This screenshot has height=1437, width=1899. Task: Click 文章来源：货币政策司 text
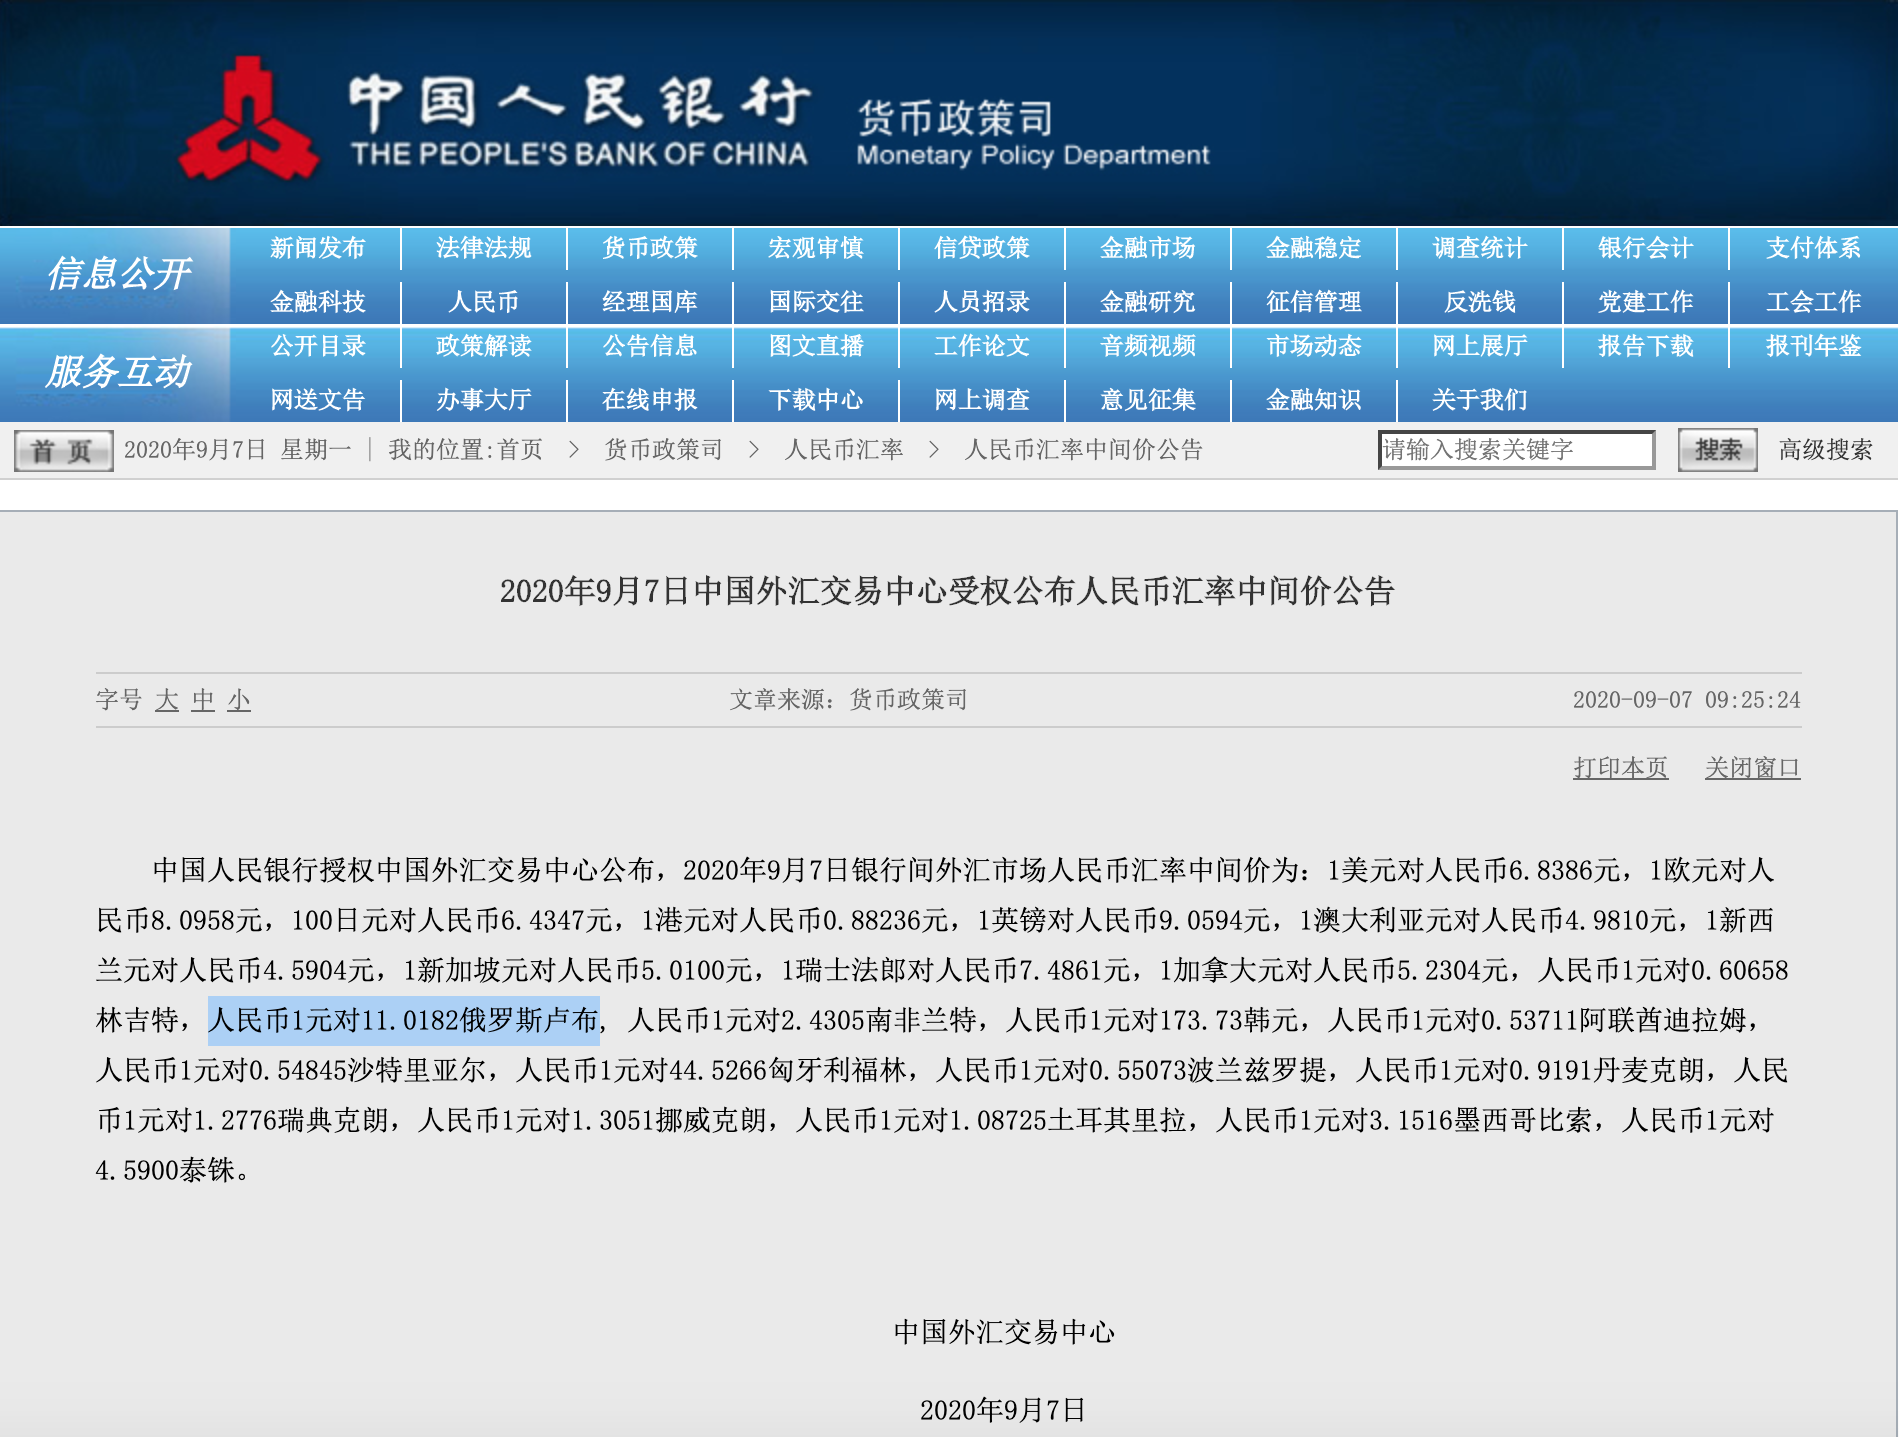pyautogui.click(x=848, y=700)
